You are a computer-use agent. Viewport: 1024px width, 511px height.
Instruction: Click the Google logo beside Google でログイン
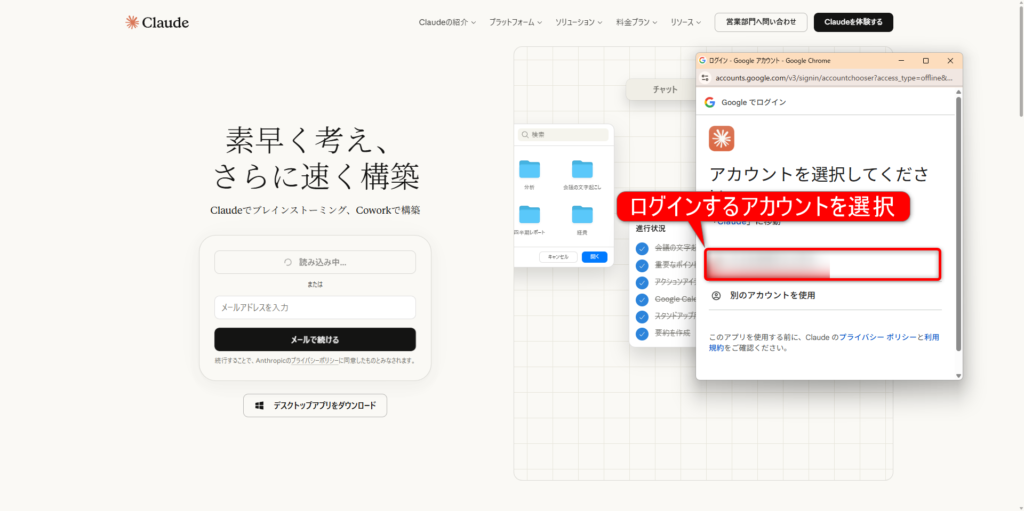tap(709, 102)
